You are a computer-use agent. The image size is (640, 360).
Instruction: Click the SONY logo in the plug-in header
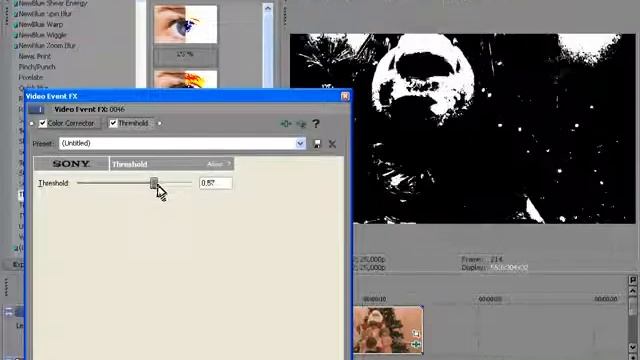(x=71, y=164)
